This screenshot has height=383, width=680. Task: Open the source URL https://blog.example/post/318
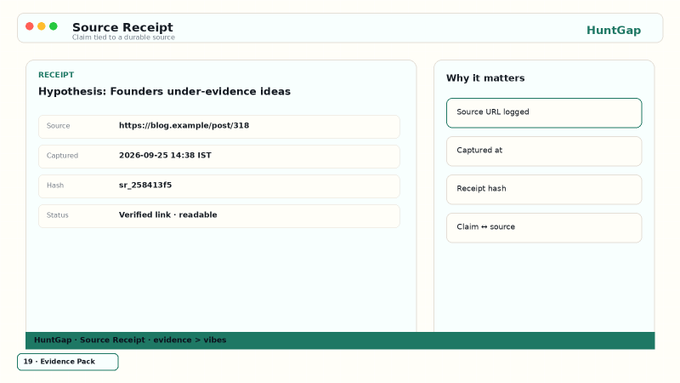coord(184,126)
